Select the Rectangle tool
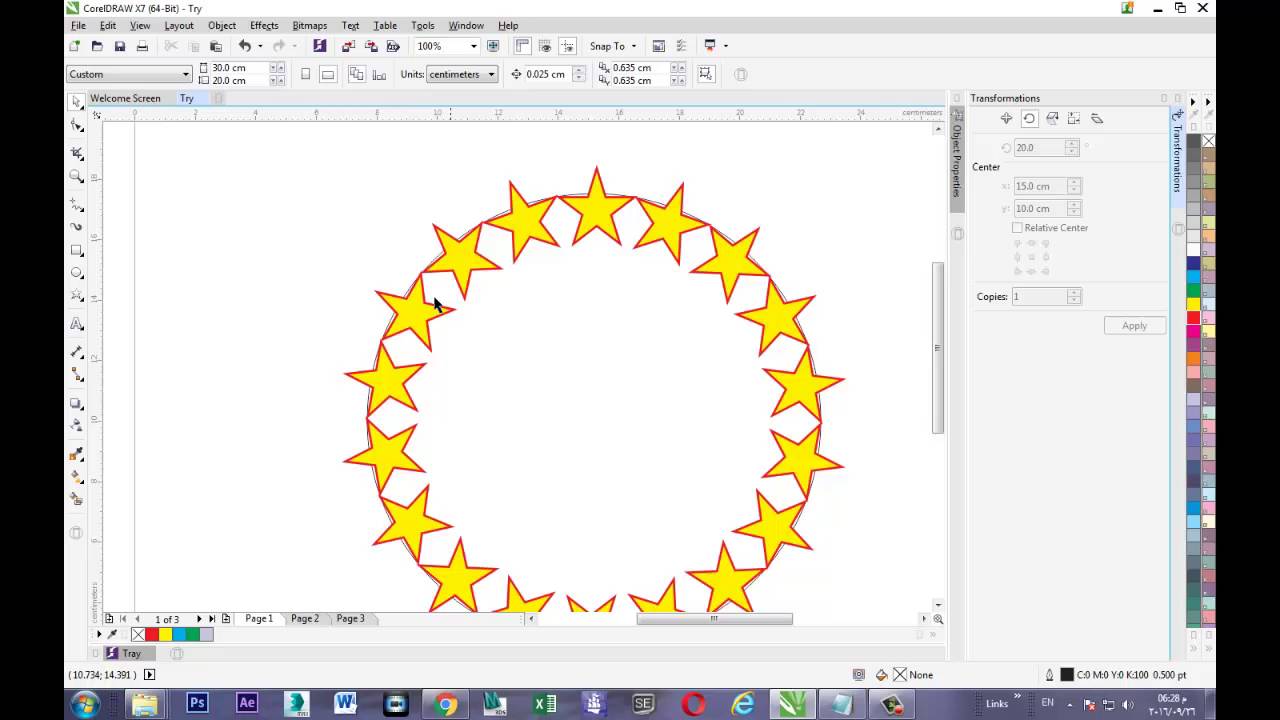The height and width of the screenshot is (720, 1280). point(77,250)
